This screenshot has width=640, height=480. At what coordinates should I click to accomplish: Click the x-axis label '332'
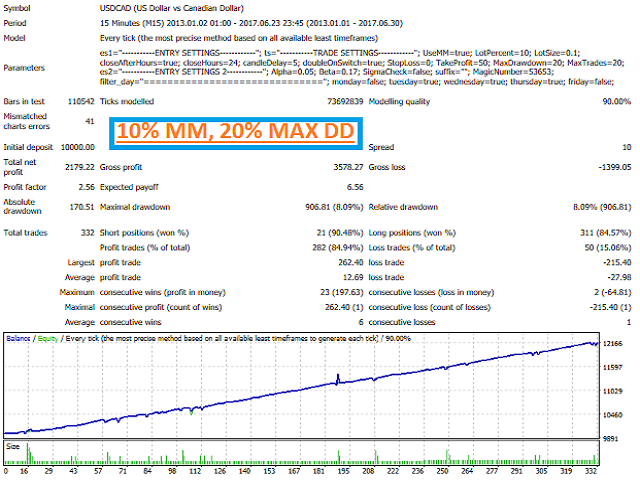point(591,471)
